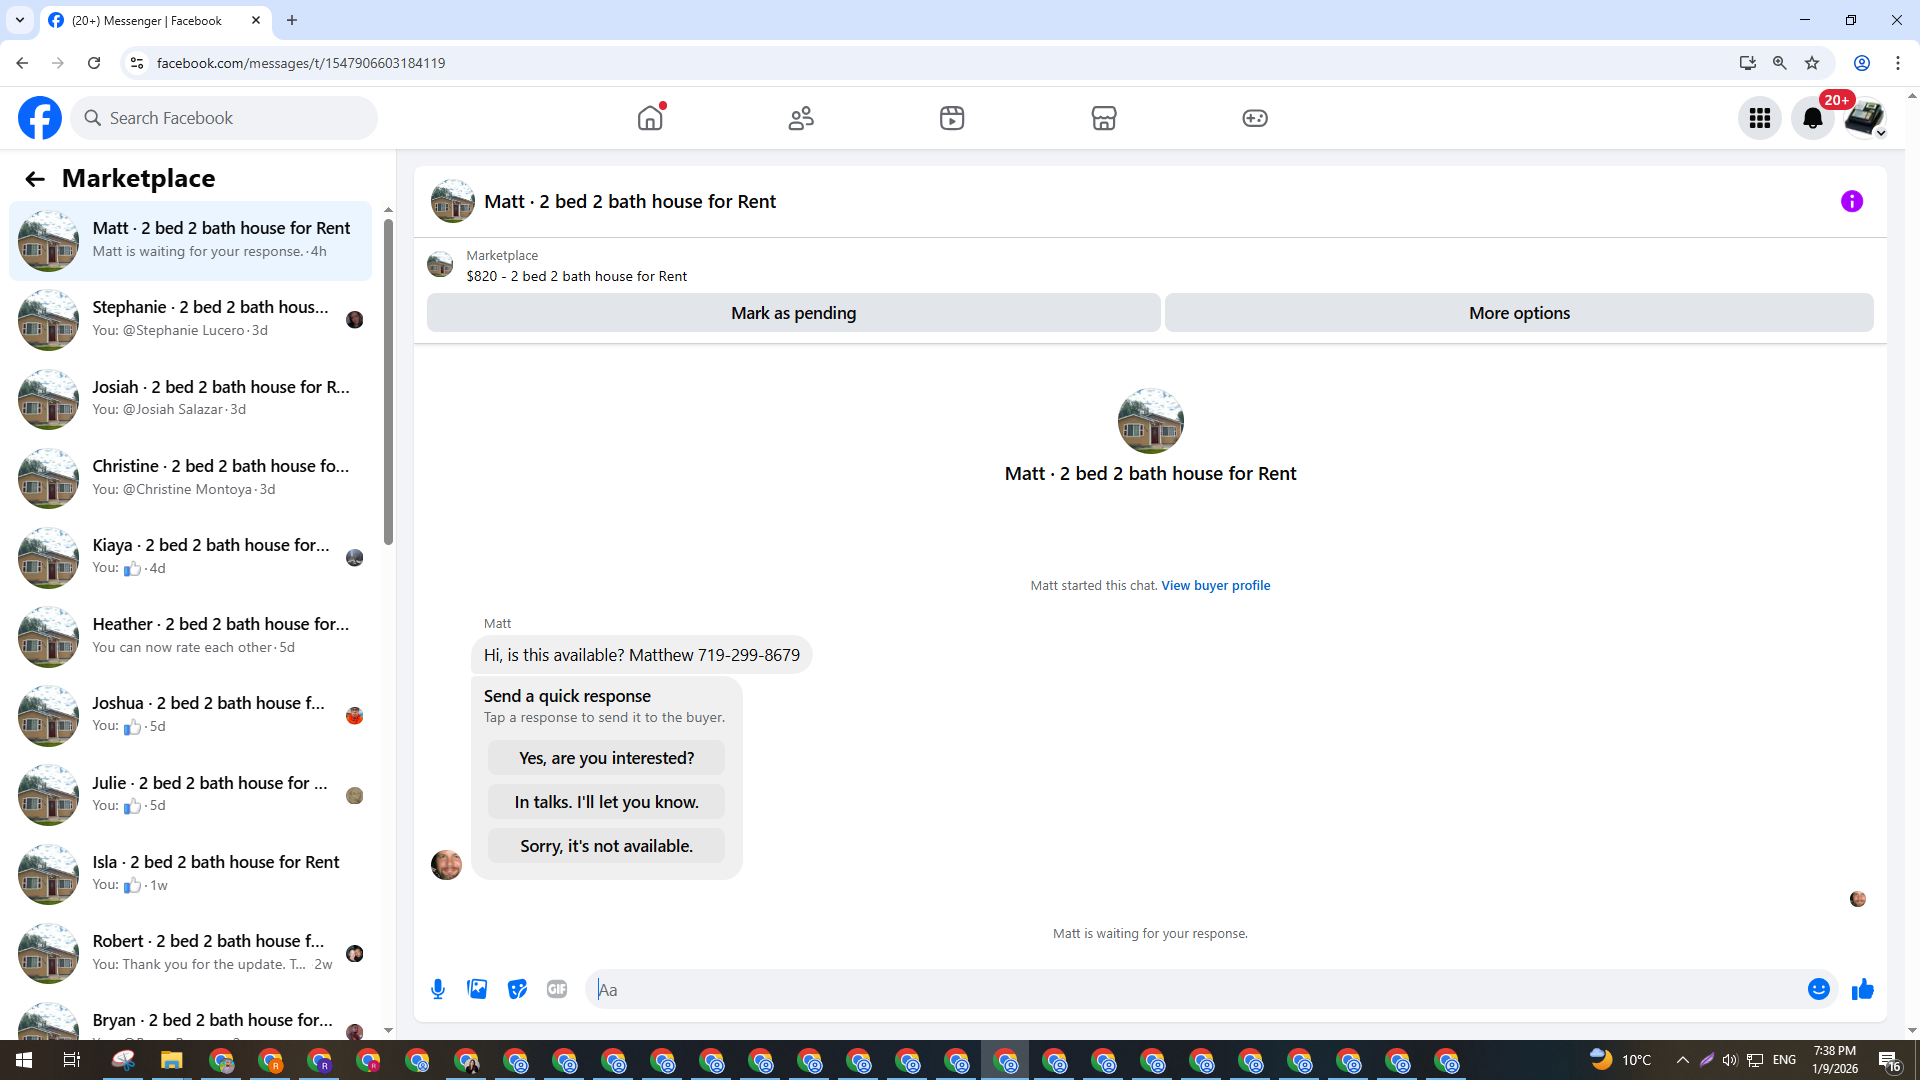Go to Marketplace tab in top bar
This screenshot has height=1080, width=1920.
1103,118
